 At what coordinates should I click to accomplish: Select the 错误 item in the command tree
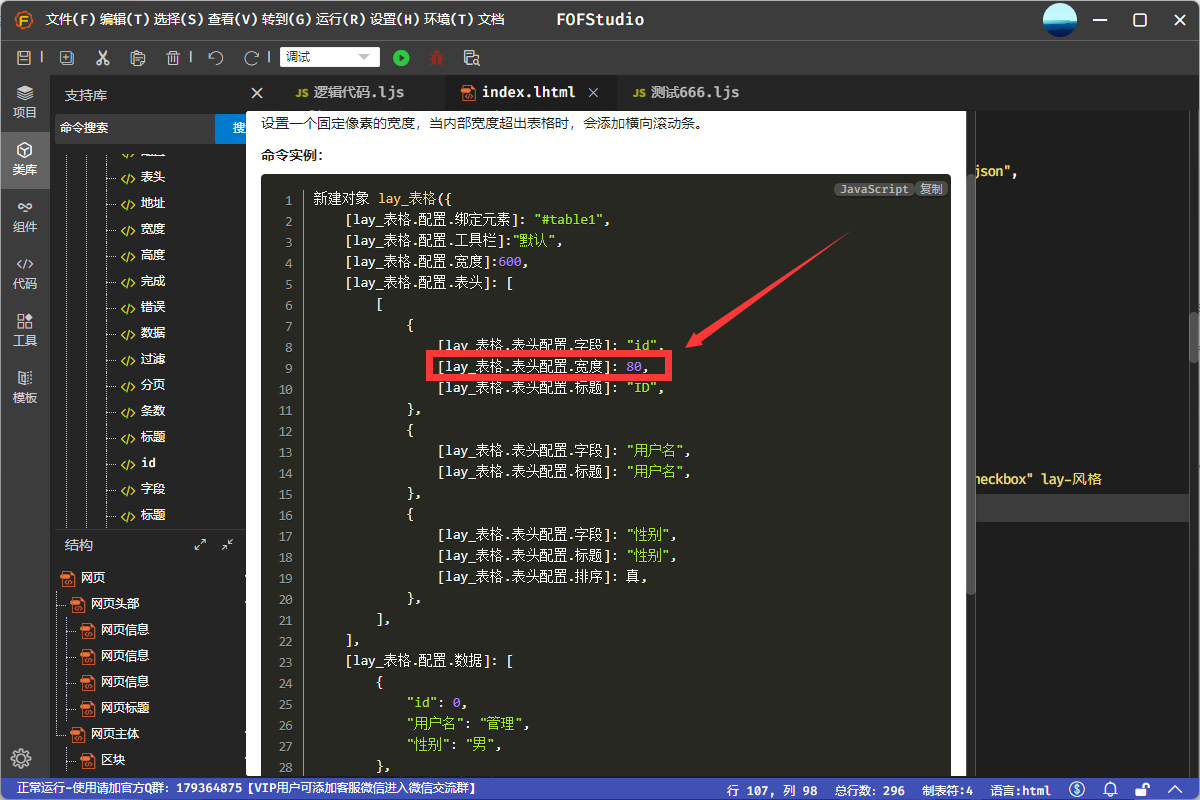point(152,307)
